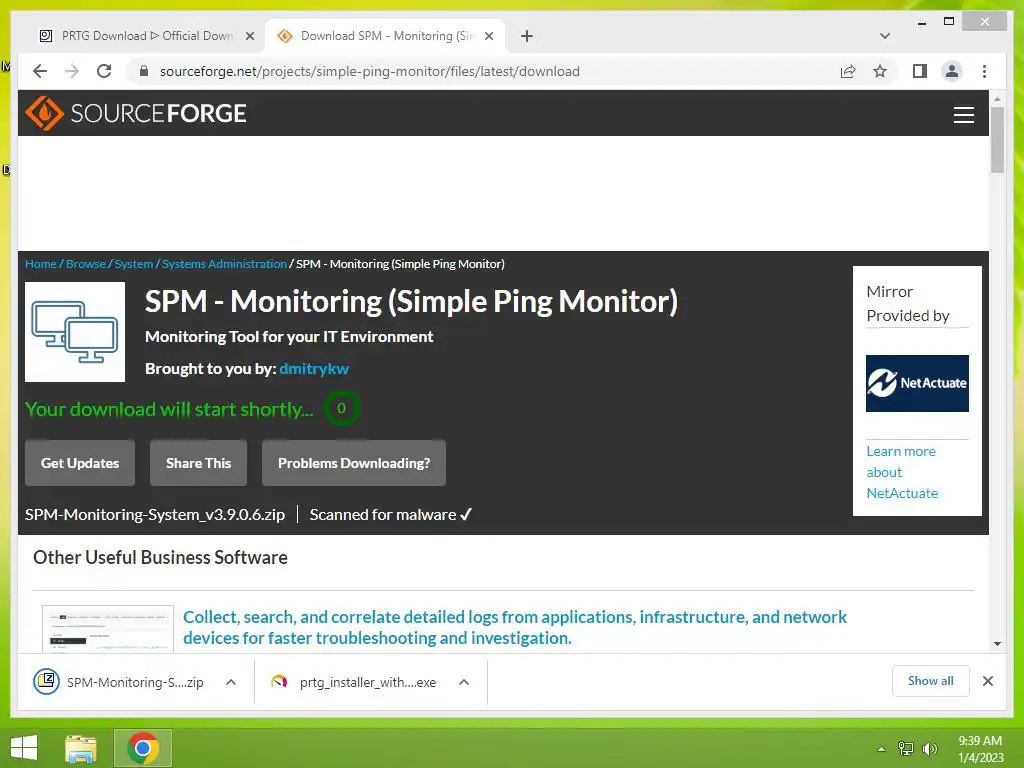Open the Systems Administration breadcrumb
The height and width of the screenshot is (768, 1024).
tap(224, 264)
